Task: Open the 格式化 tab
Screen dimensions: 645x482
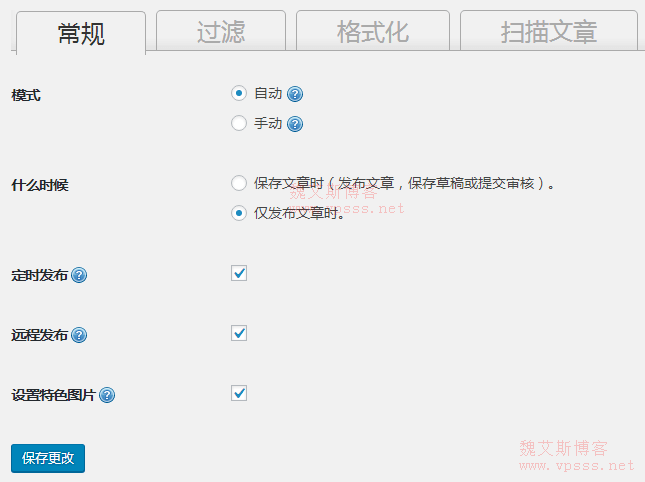Action: pos(373,32)
